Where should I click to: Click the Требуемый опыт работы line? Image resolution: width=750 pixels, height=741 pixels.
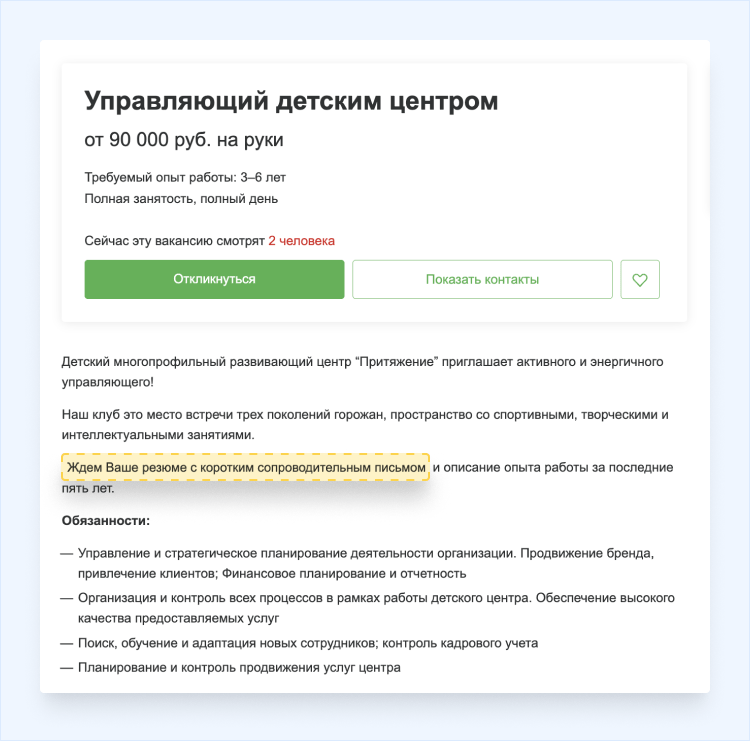coord(186,177)
